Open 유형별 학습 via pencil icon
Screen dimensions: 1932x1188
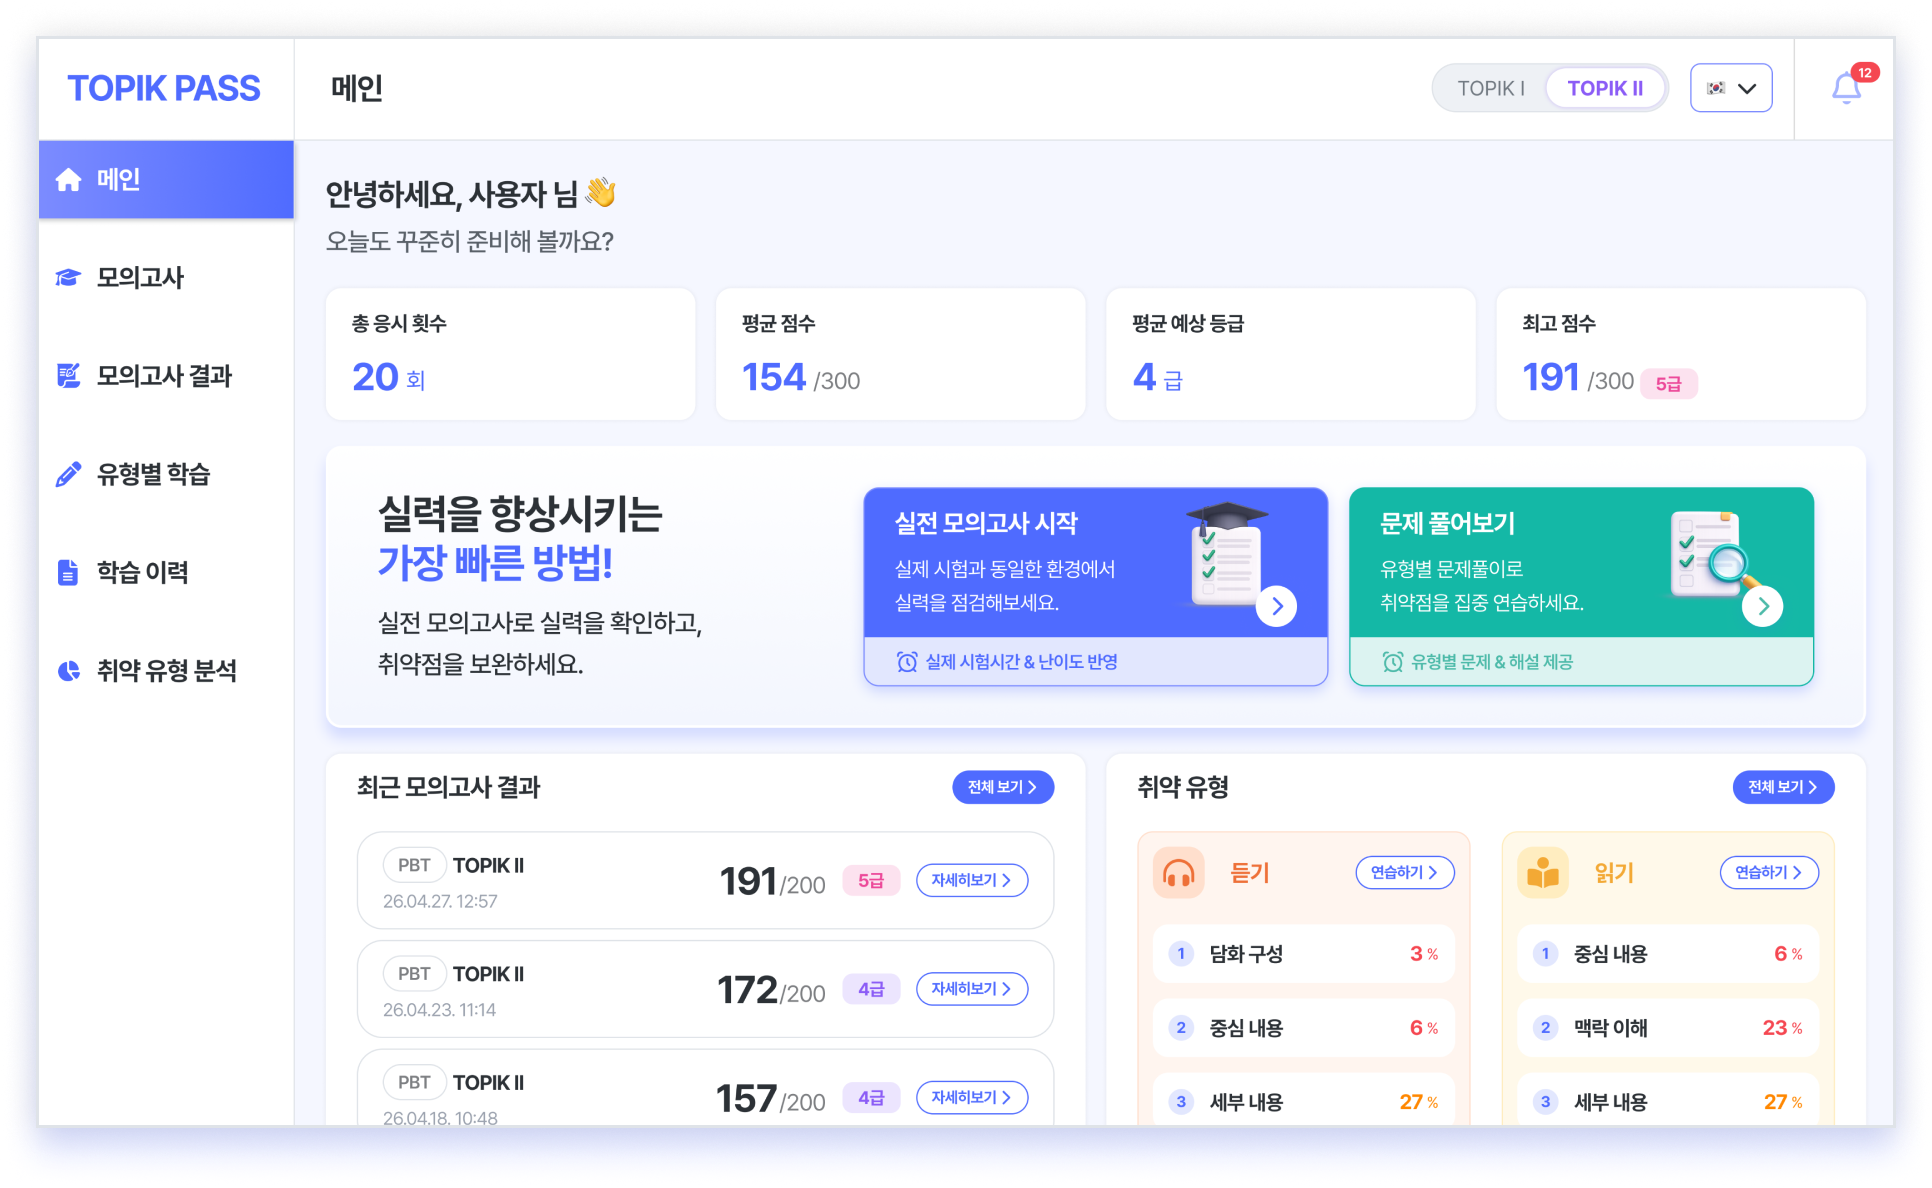[66, 473]
